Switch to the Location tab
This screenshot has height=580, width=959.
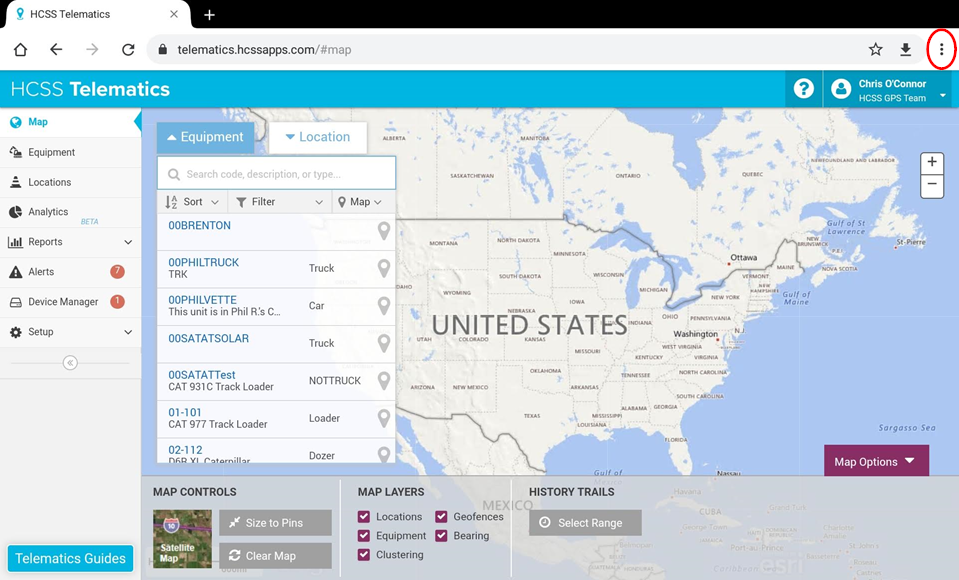pos(318,136)
